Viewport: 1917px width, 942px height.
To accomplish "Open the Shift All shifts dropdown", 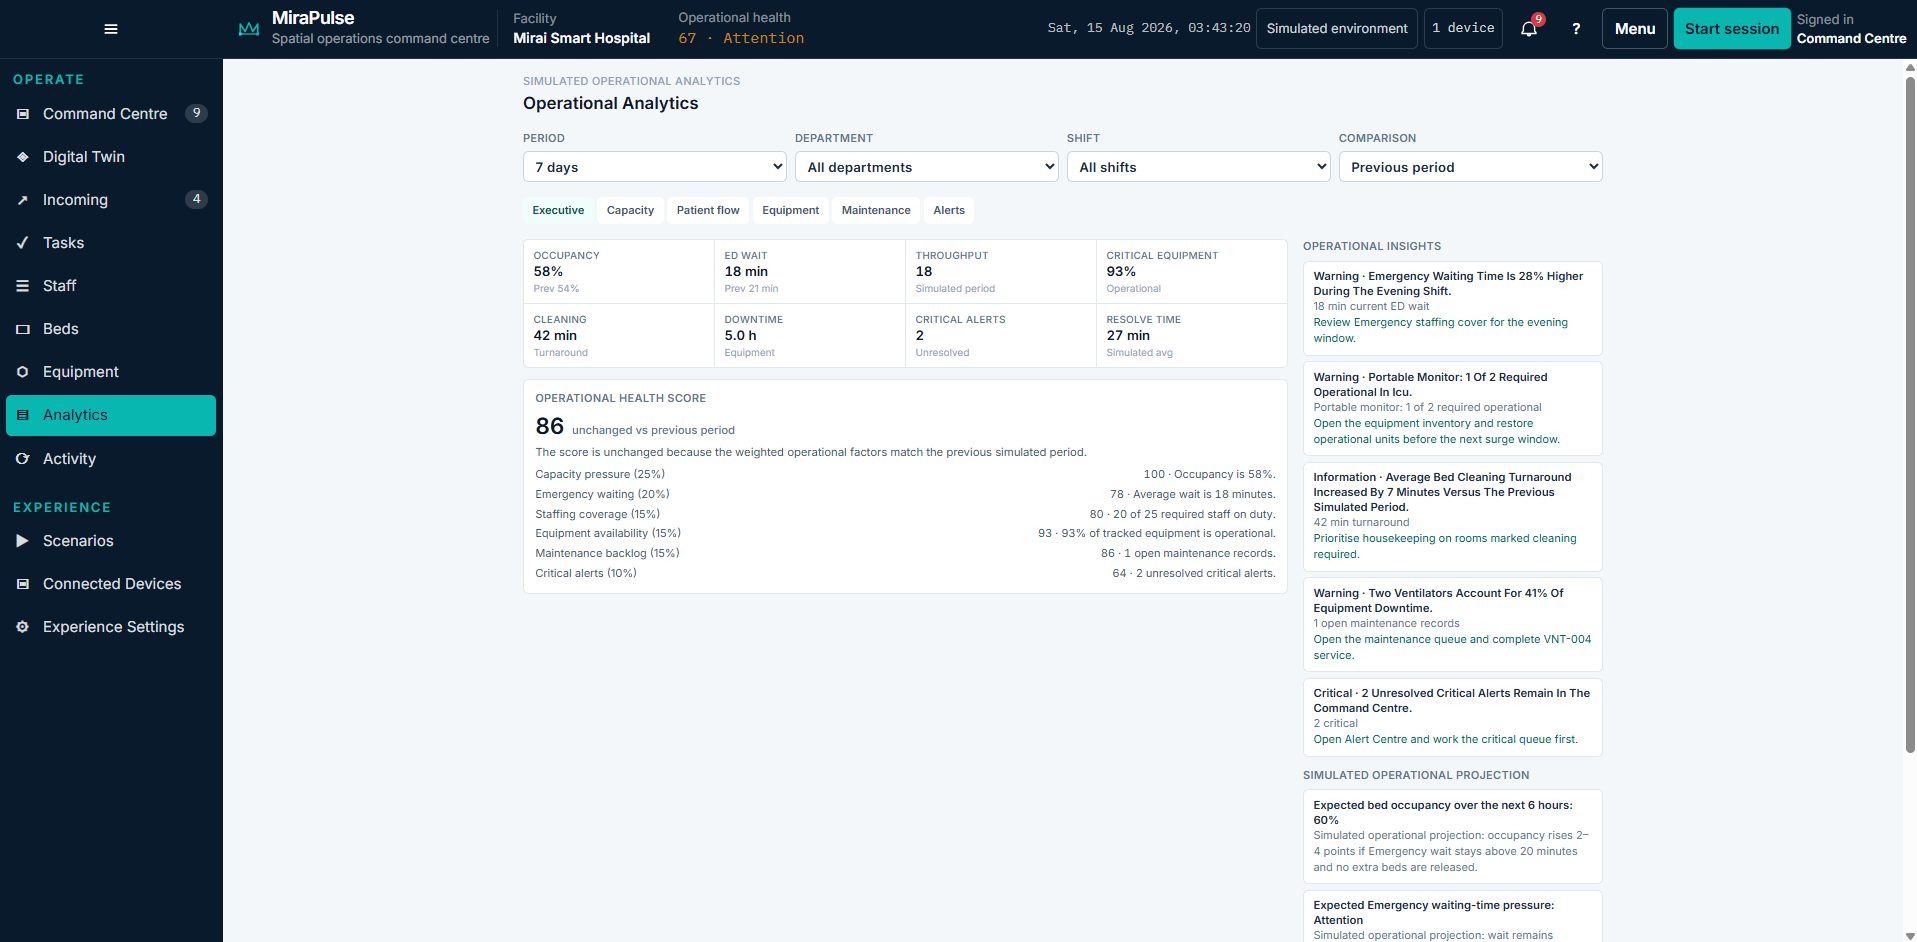I will pyautogui.click(x=1199, y=167).
